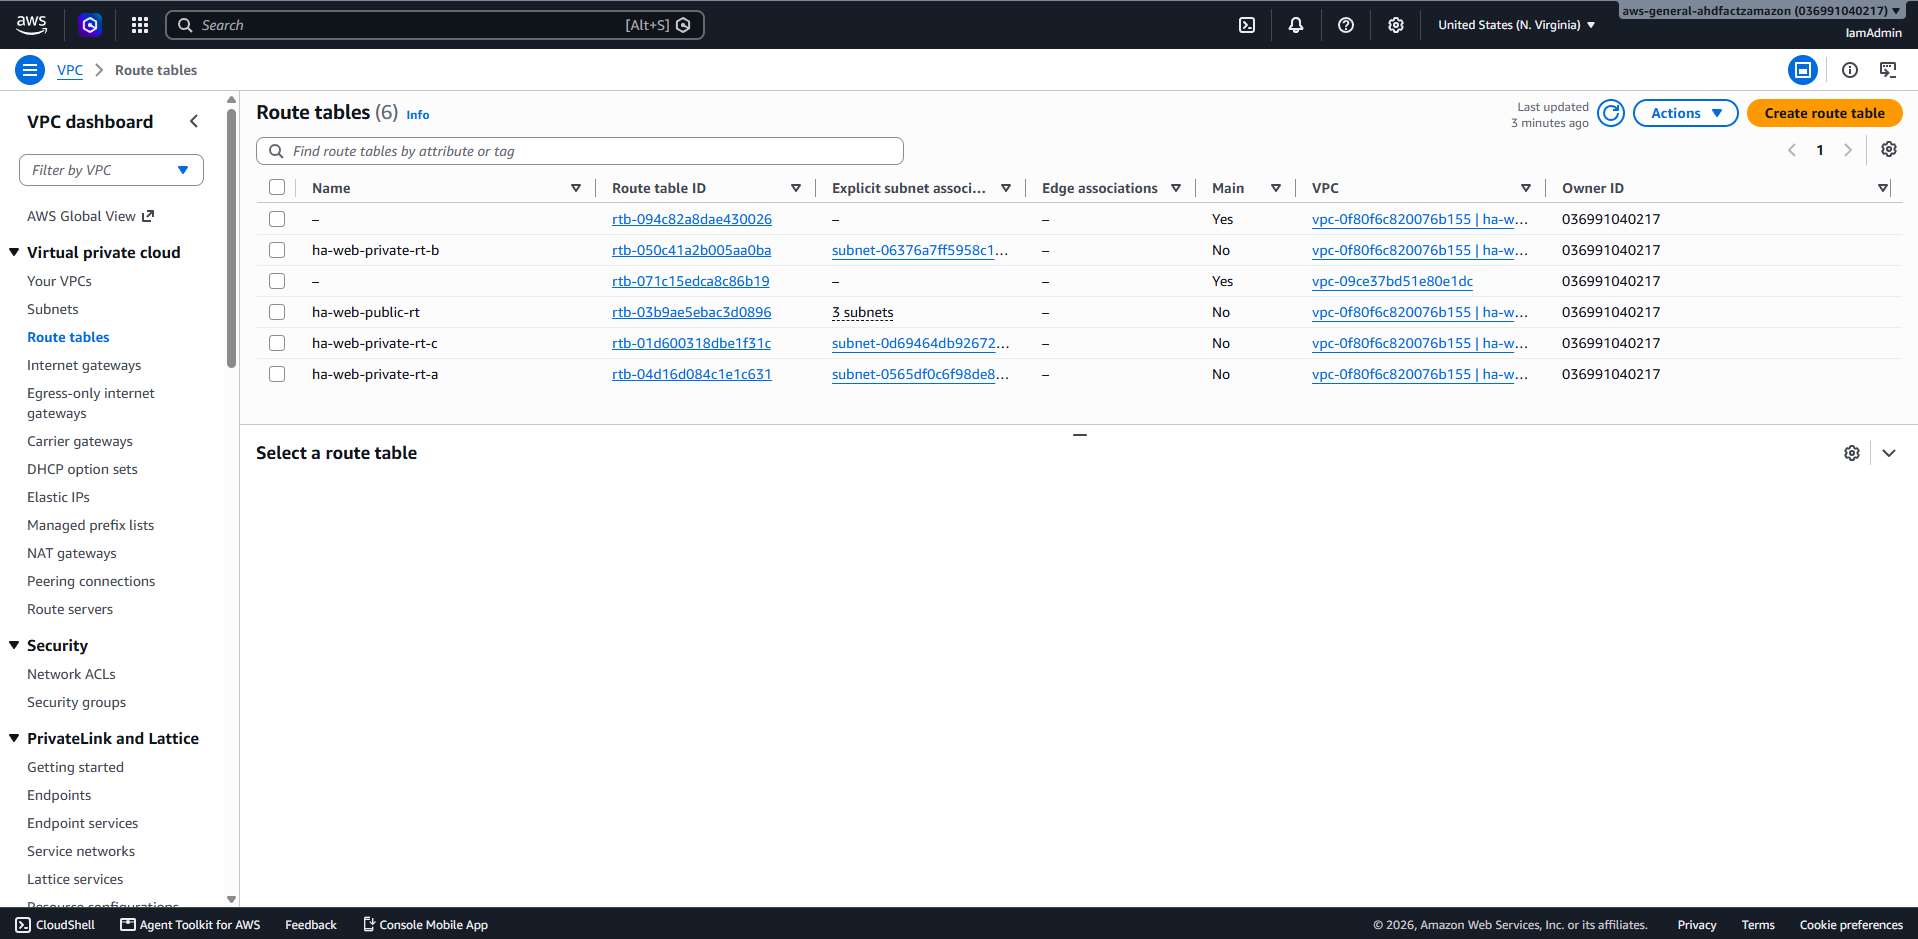The image size is (1918, 939).
Task: Click the CloudShell icon in the footer
Action: (x=23, y=925)
